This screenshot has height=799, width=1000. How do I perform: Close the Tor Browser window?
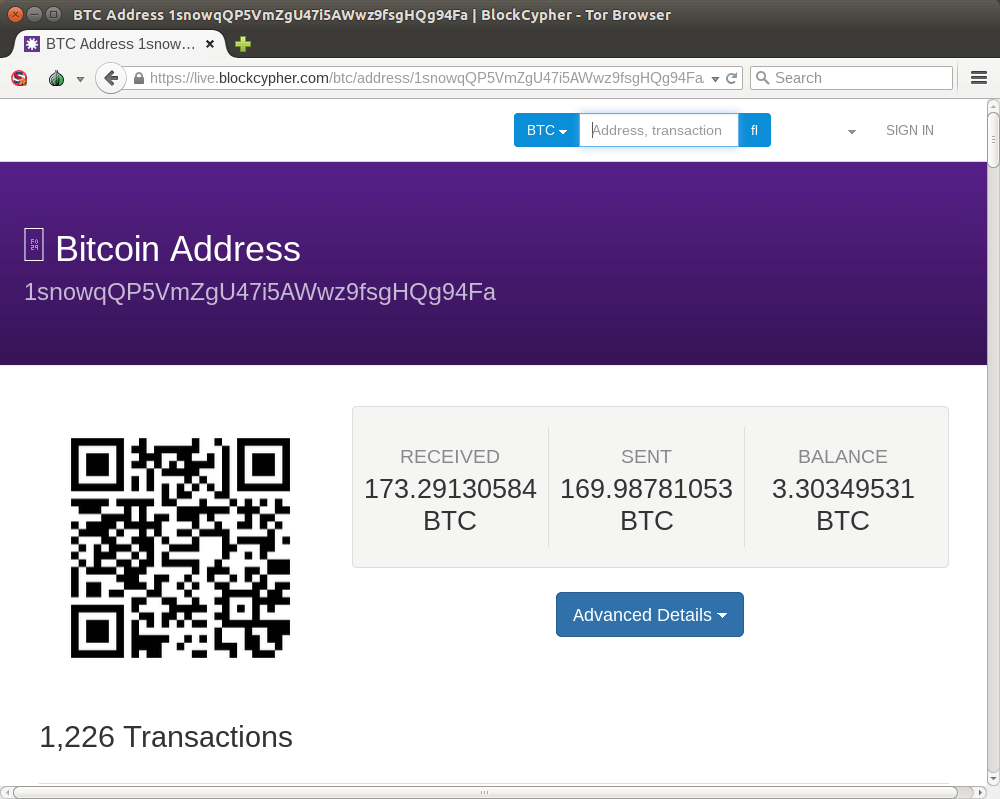click(15, 14)
